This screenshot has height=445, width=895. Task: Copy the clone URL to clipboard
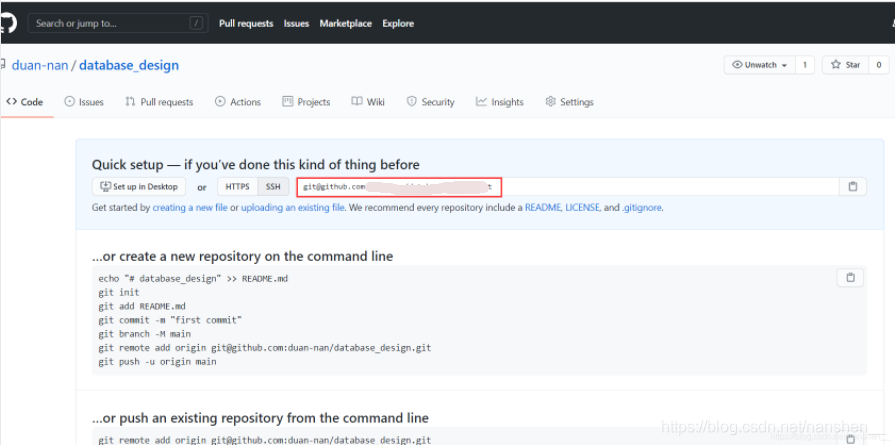853,187
